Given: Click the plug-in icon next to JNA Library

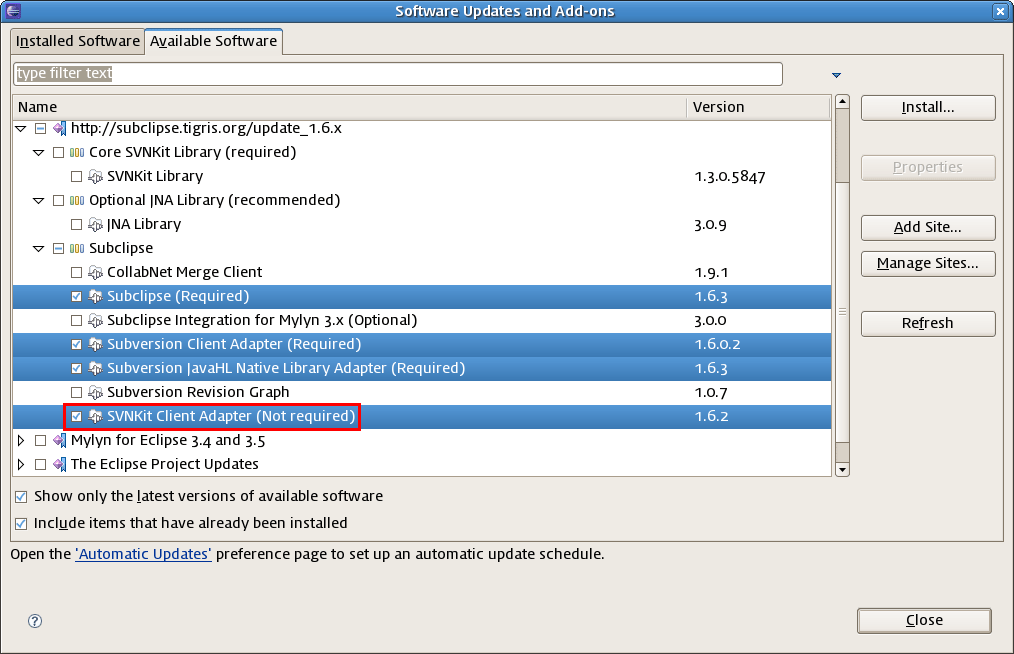Looking at the screenshot, I should point(95,224).
